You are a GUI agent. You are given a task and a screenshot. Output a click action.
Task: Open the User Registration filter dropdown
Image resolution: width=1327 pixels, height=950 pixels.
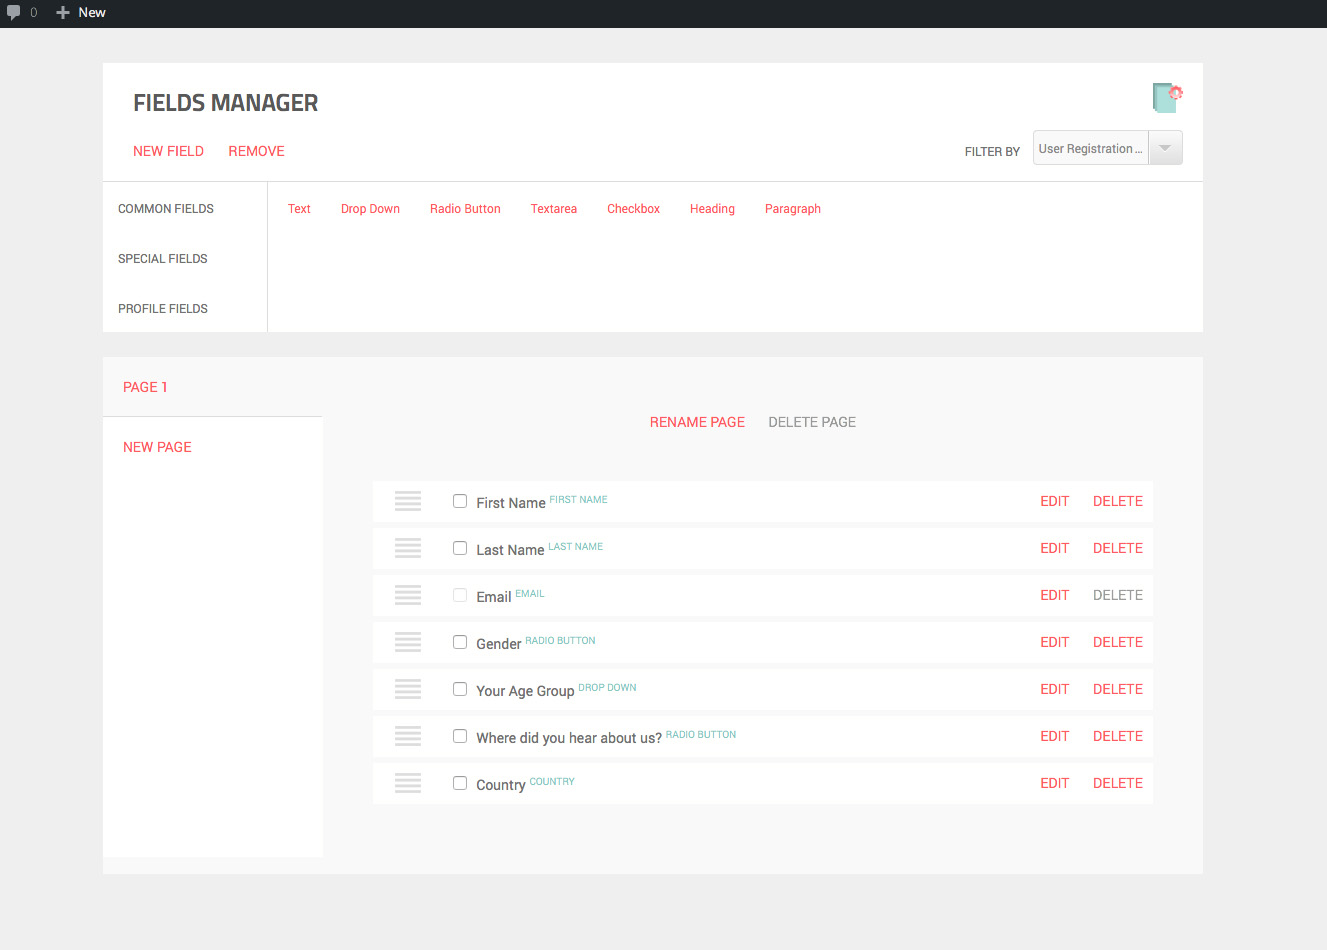pyautogui.click(x=1164, y=147)
